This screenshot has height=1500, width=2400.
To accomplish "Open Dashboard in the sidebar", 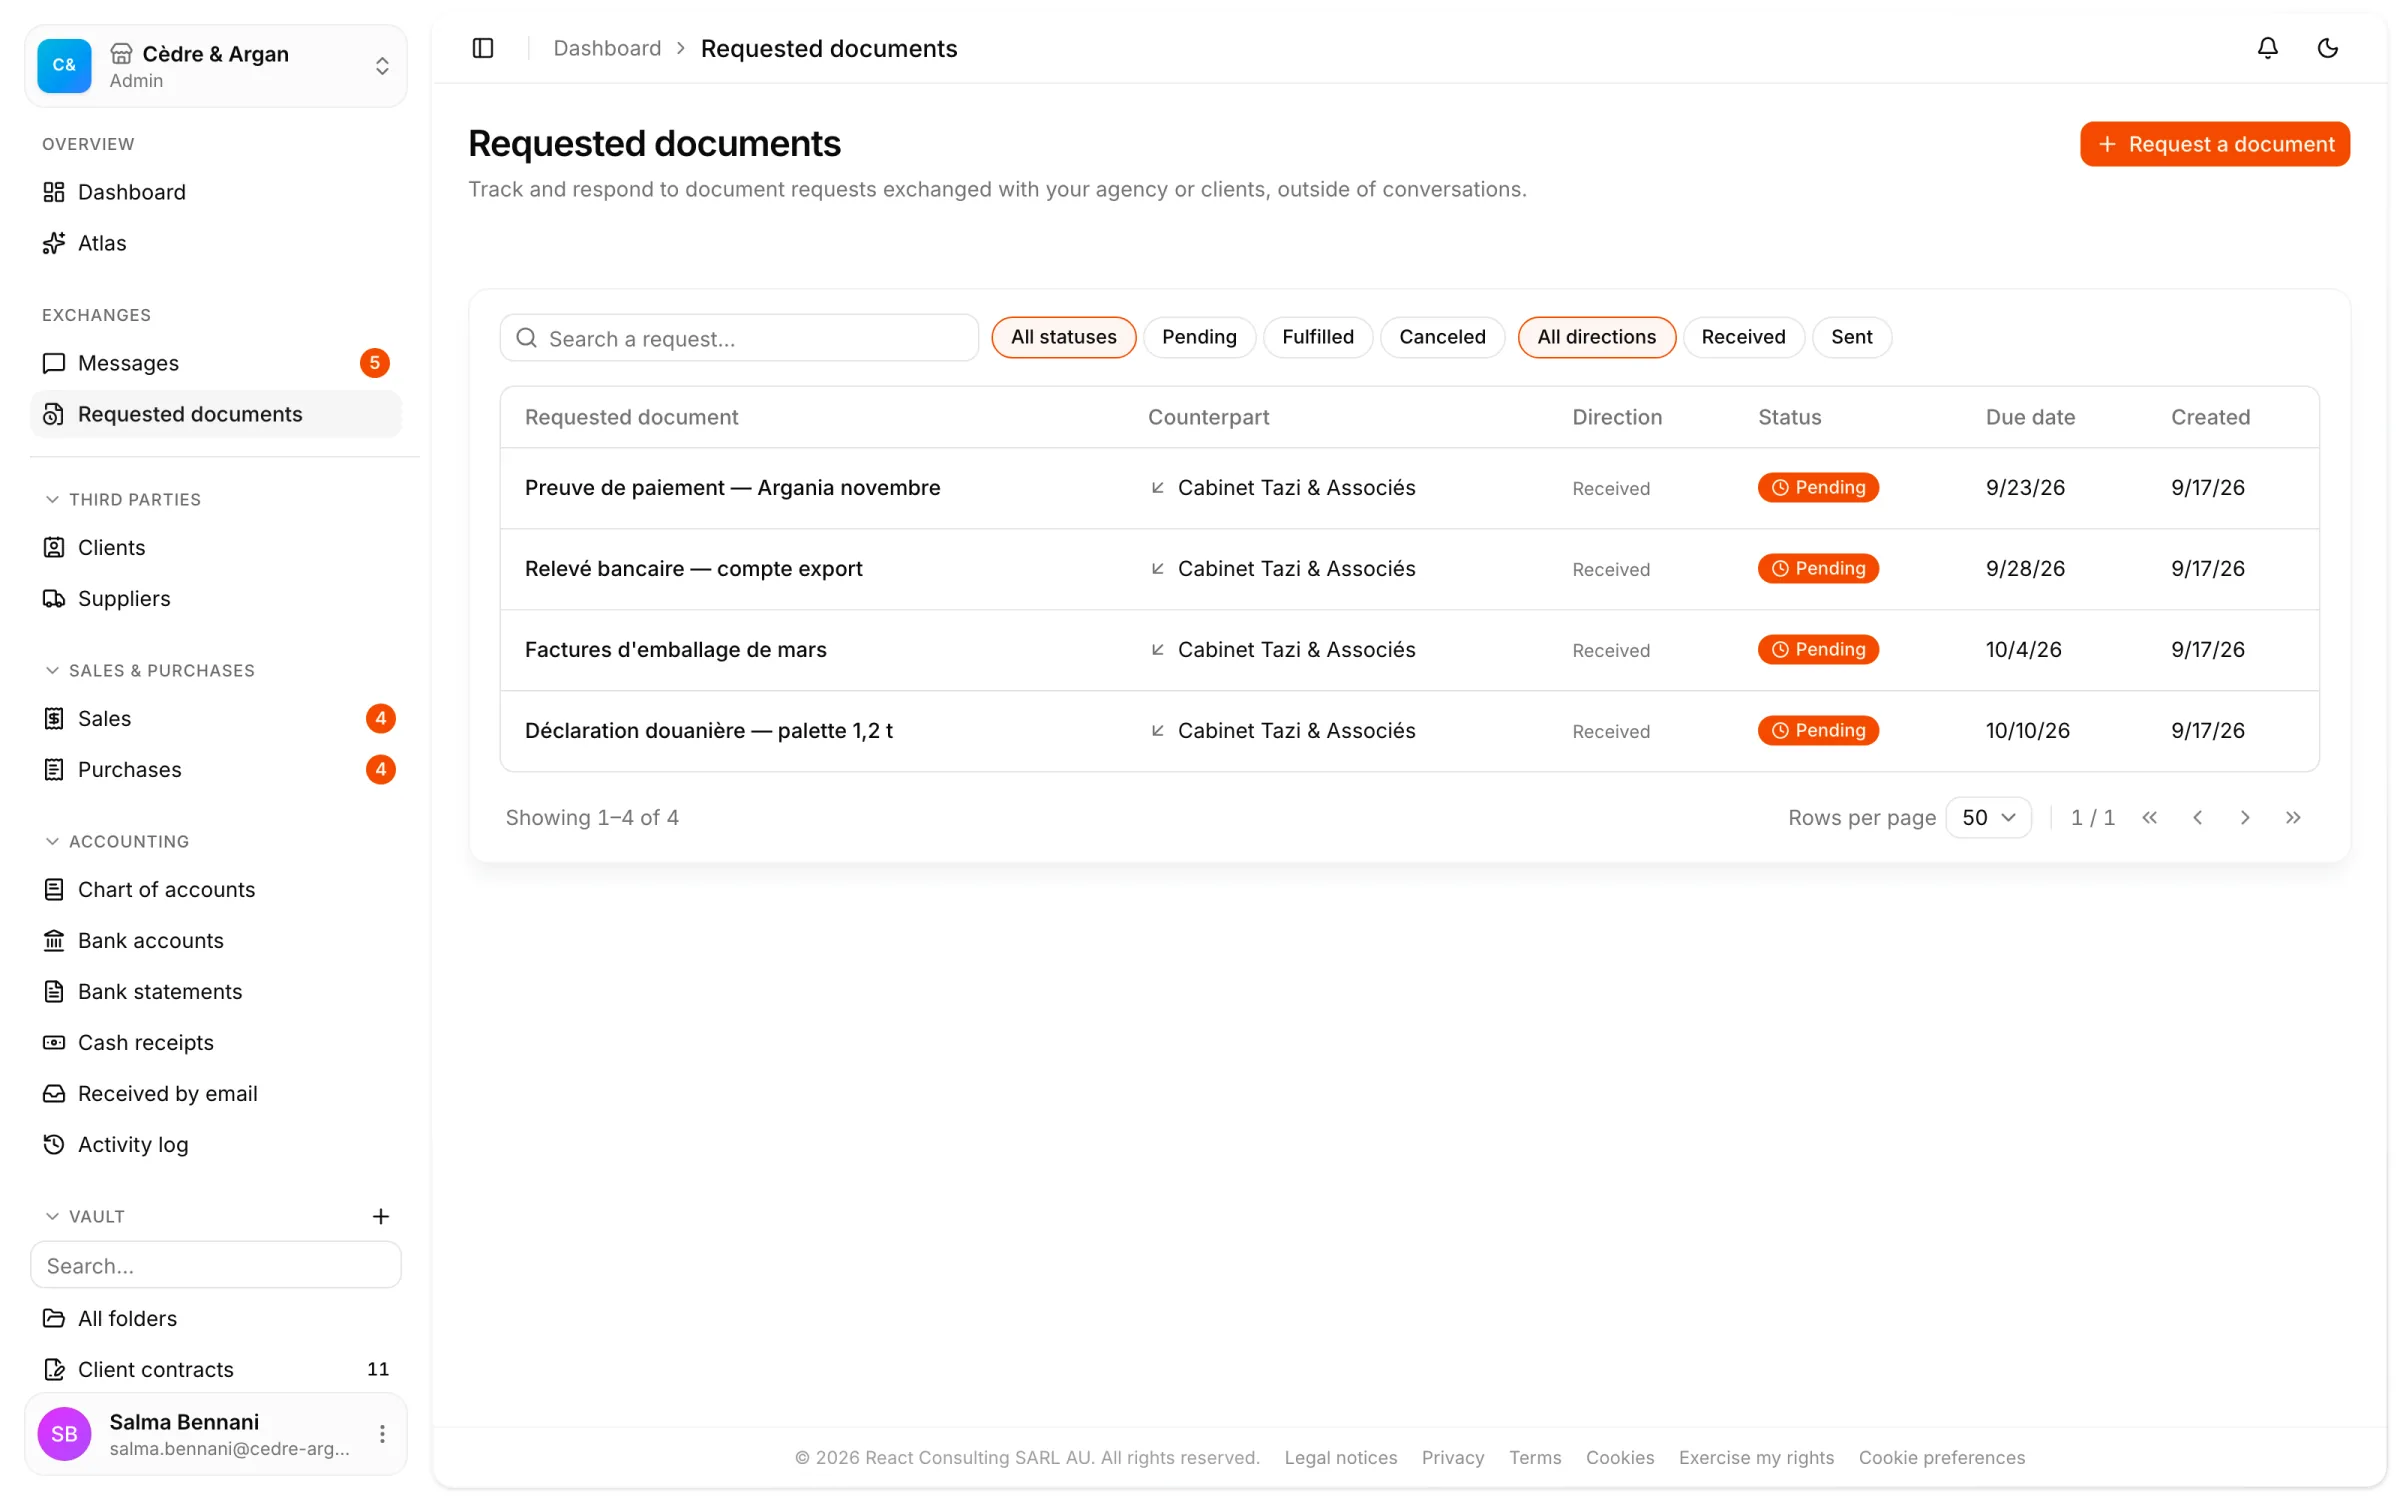I will [216, 192].
